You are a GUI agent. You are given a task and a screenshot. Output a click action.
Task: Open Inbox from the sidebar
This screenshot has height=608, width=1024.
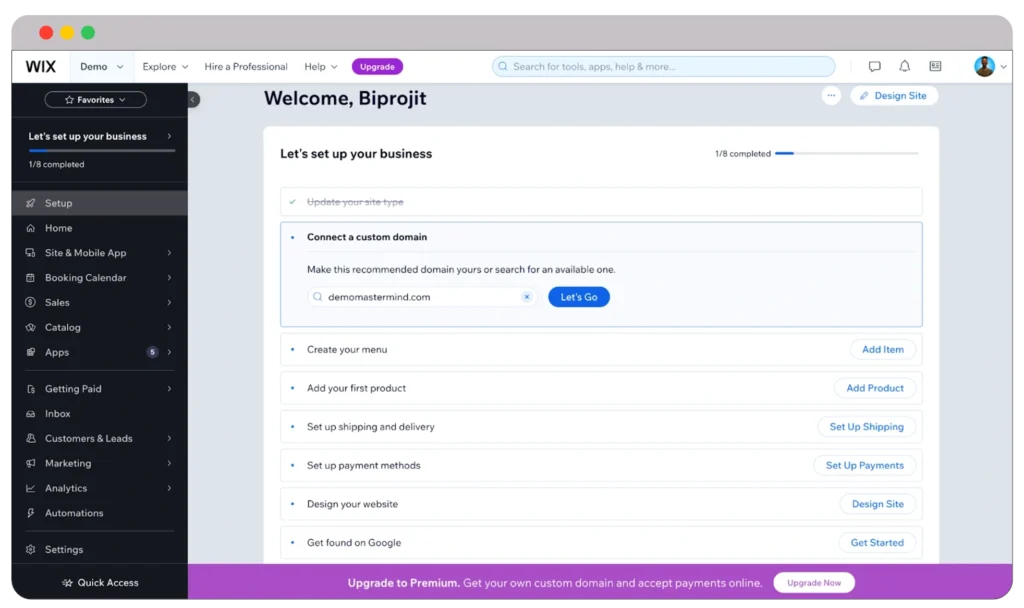pyautogui.click(x=58, y=414)
